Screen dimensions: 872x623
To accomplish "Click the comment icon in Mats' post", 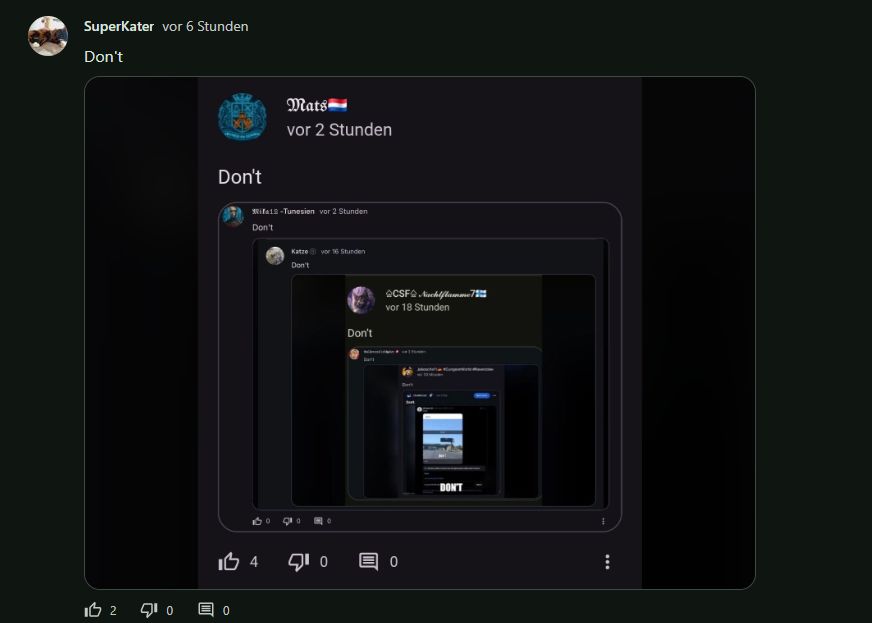I will tap(368, 562).
